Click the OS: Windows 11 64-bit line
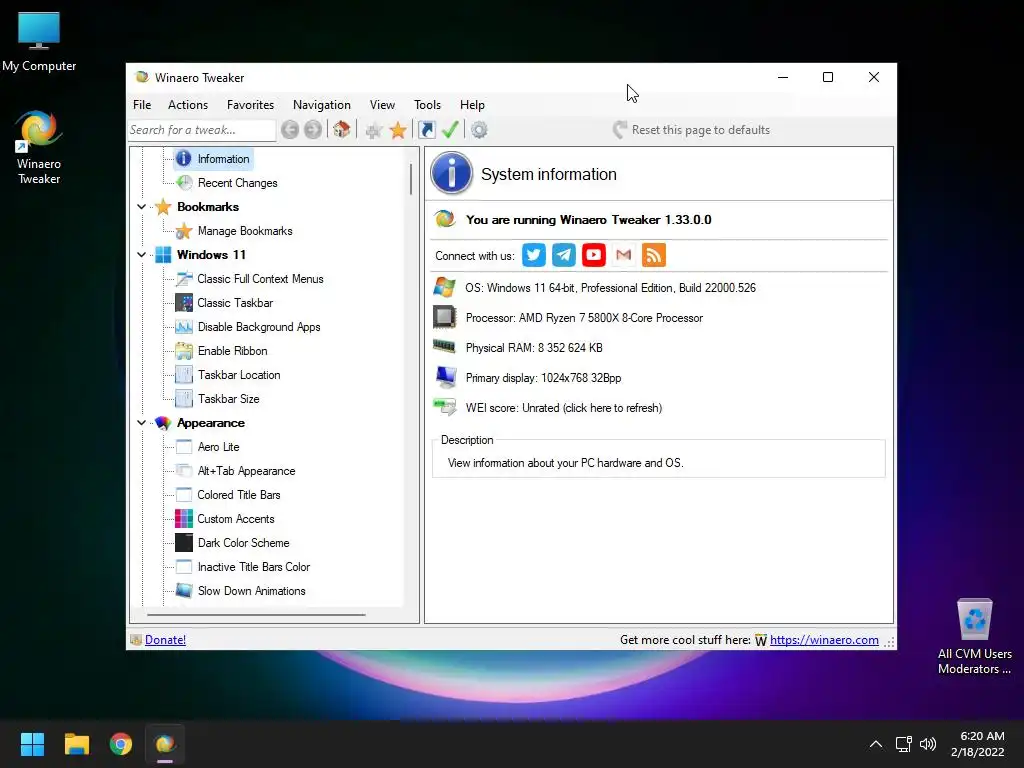 (x=610, y=288)
